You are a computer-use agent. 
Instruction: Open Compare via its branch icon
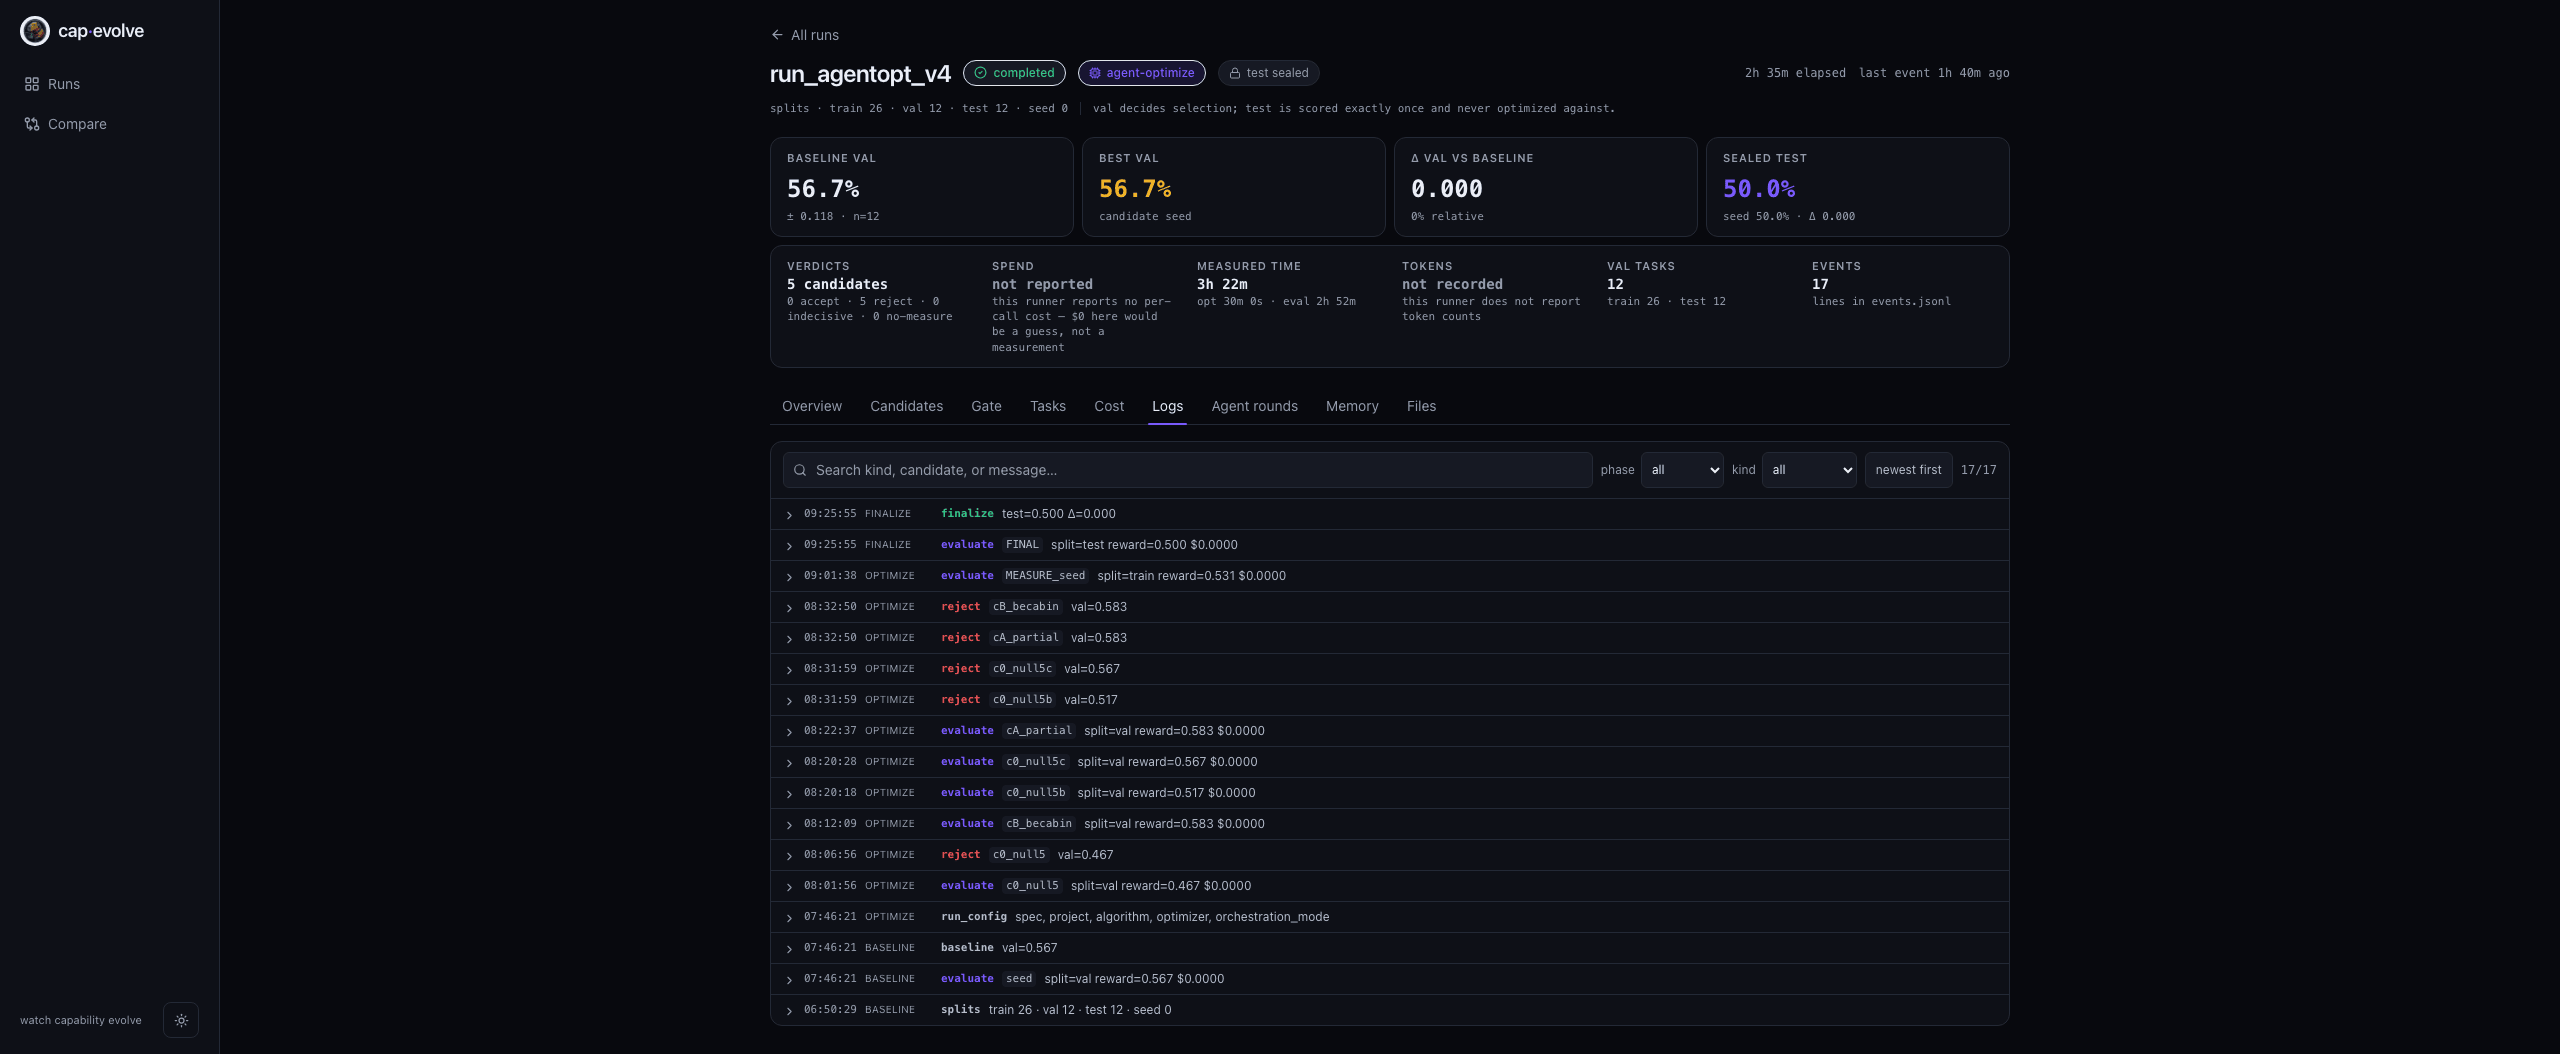point(32,124)
